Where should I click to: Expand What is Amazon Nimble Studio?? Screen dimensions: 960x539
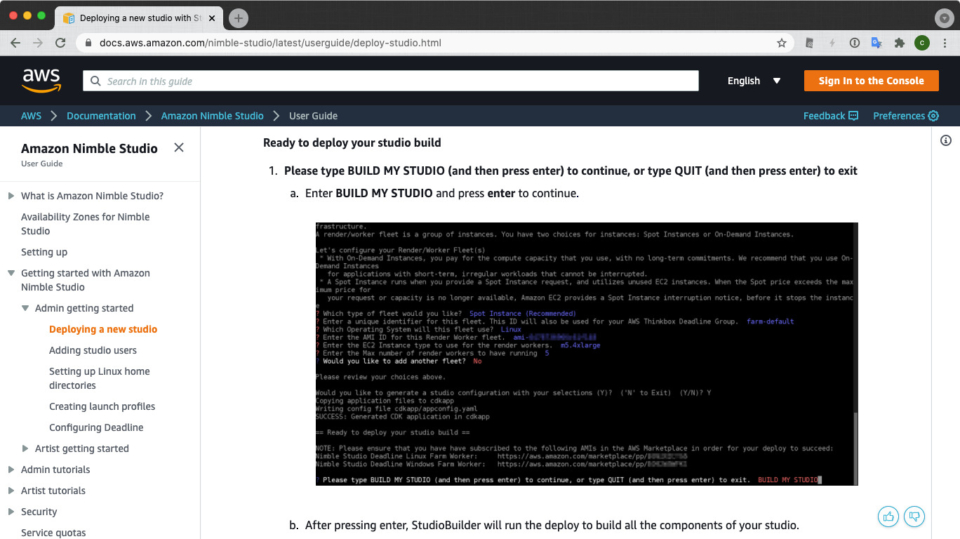[x=11, y=196]
